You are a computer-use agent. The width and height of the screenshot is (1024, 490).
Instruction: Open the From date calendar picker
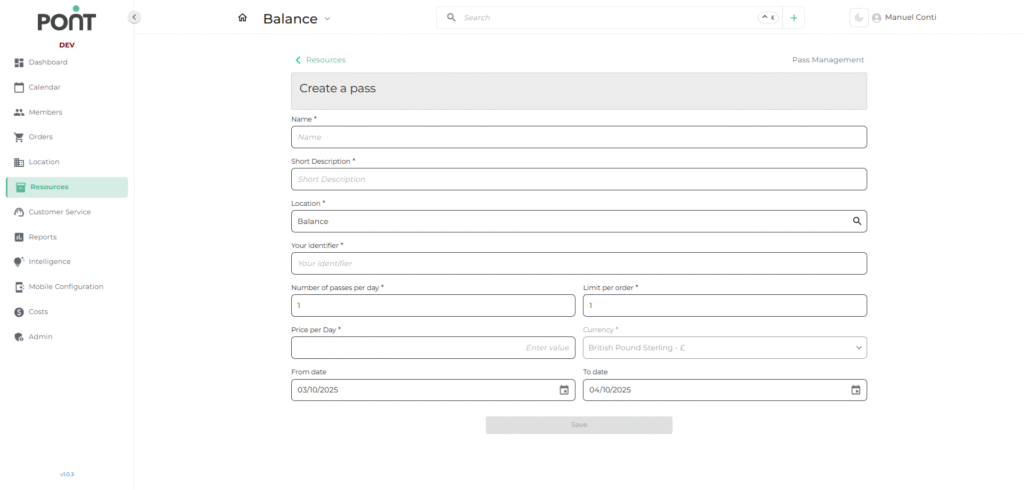[564, 390]
